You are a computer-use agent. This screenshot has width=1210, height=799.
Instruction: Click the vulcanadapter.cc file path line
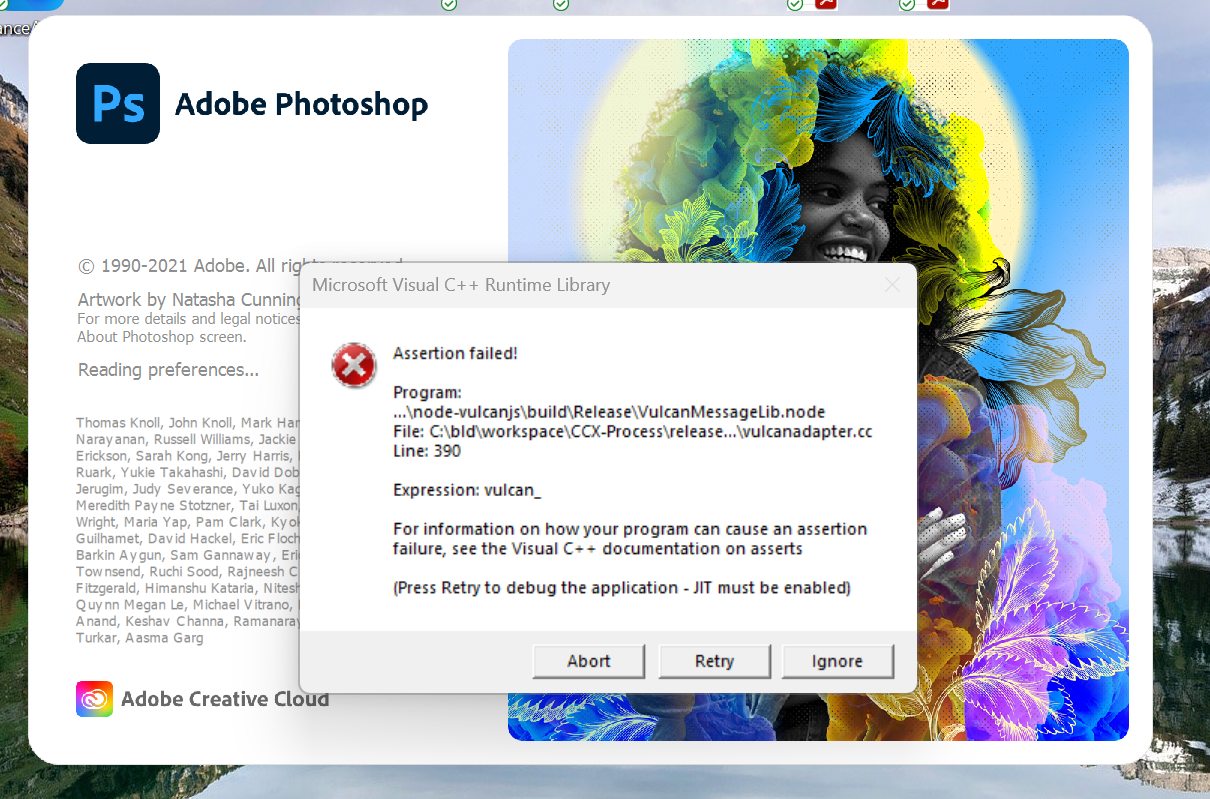click(x=632, y=431)
